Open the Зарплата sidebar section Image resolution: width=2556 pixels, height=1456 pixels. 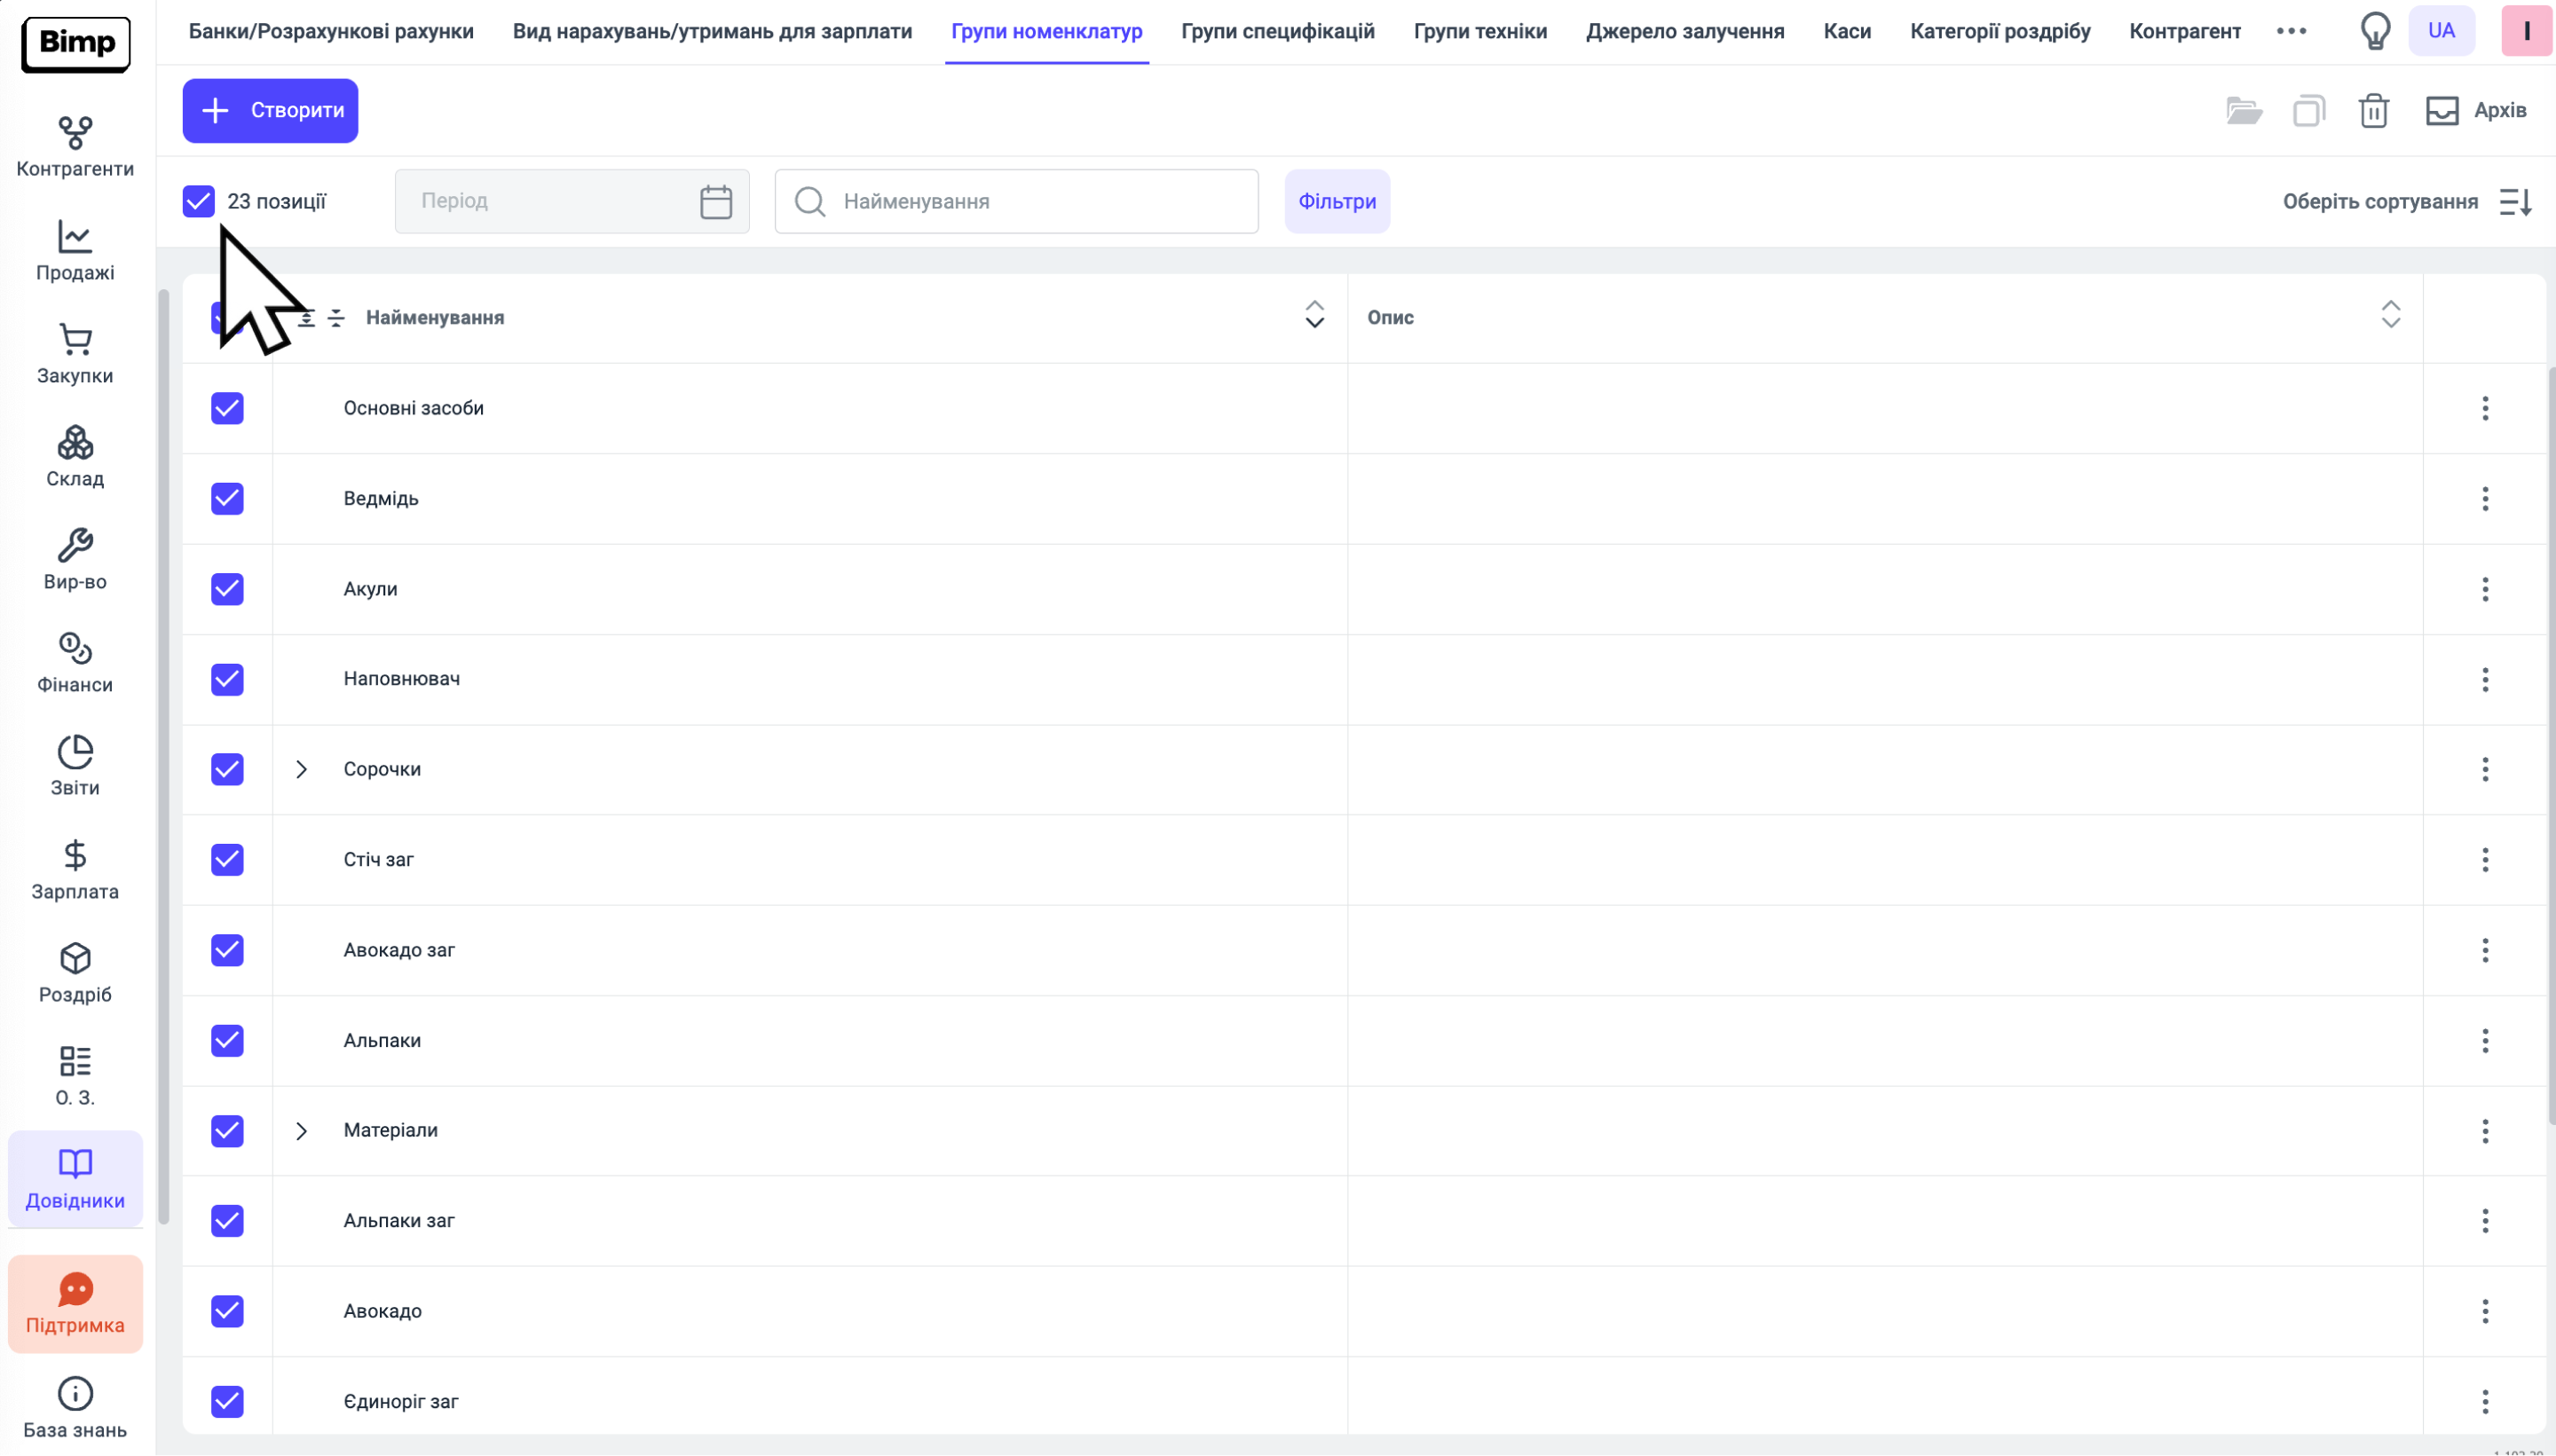(75, 870)
